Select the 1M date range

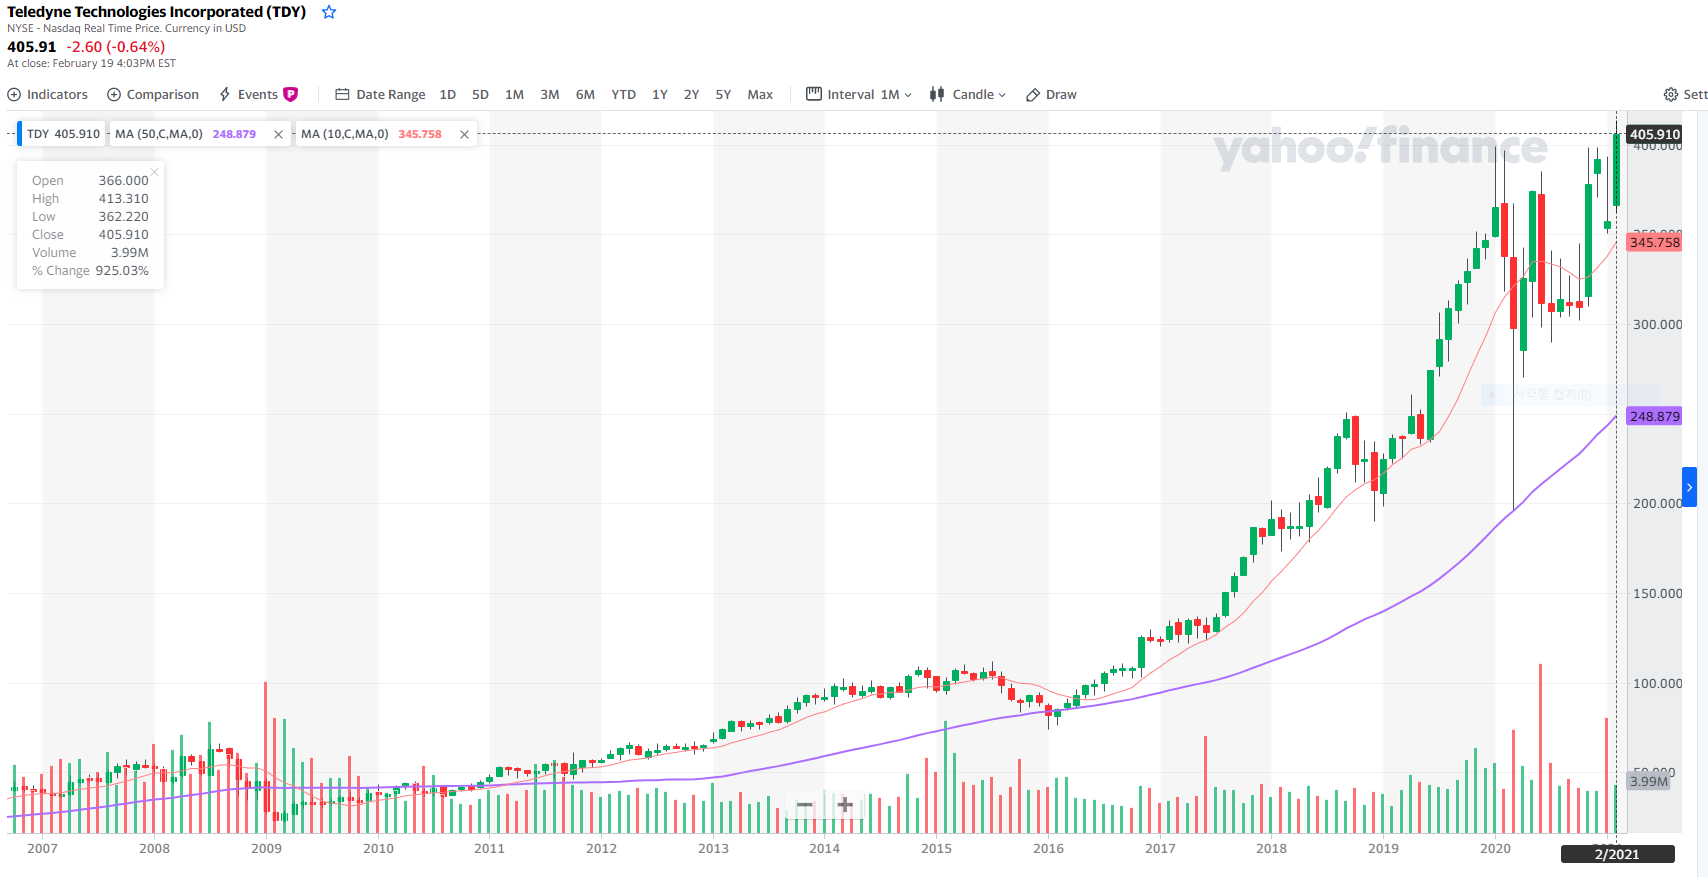tap(514, 94)
